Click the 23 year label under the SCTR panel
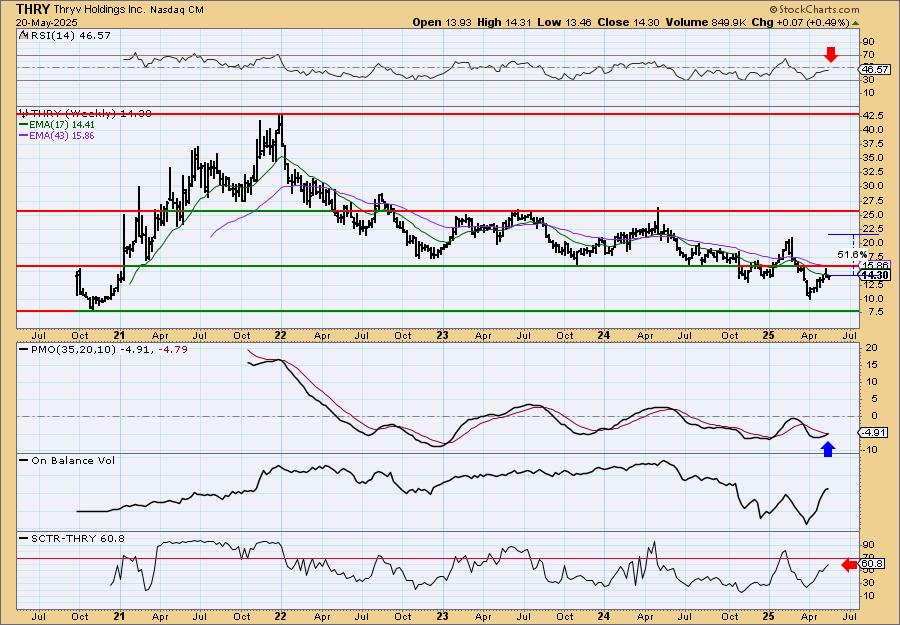The image size is (900, 625). pyautogui.click(x=442, y=616)
